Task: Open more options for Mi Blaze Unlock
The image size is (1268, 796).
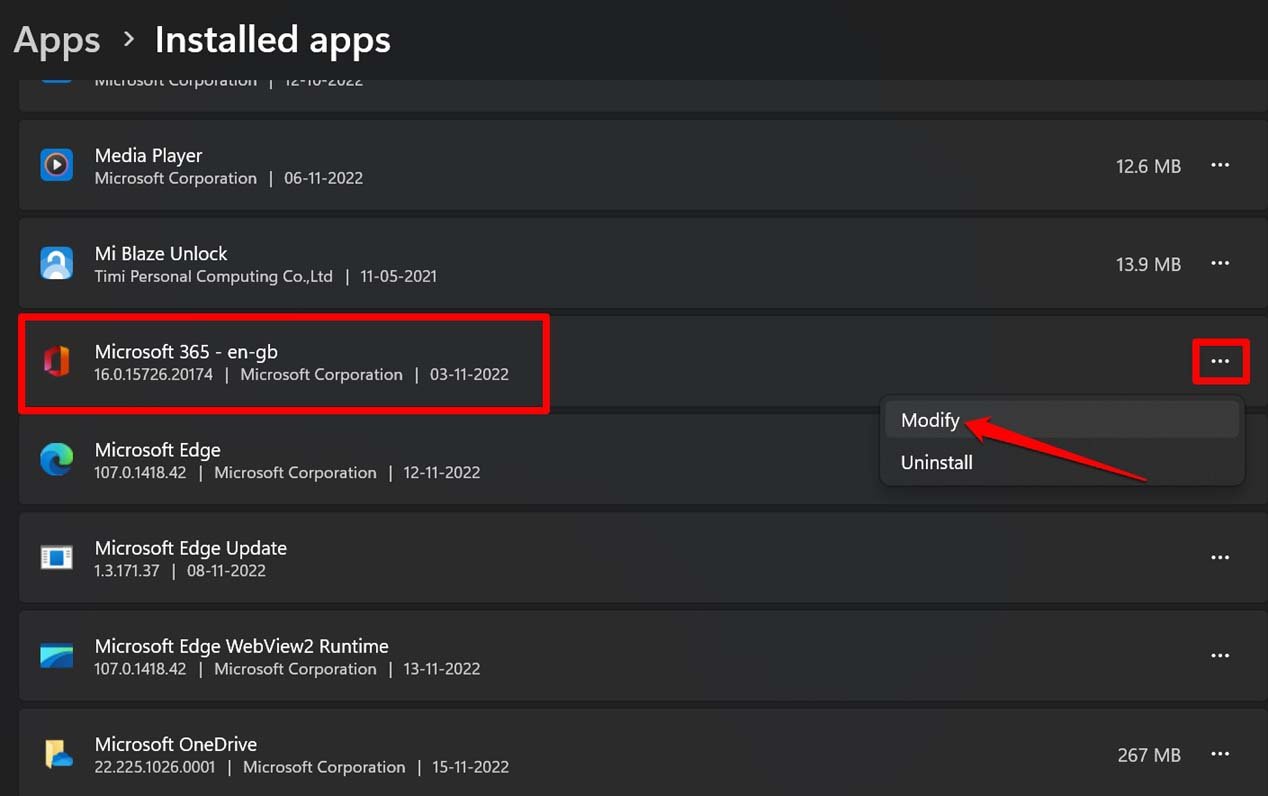Action: (x=1220, y=263)
